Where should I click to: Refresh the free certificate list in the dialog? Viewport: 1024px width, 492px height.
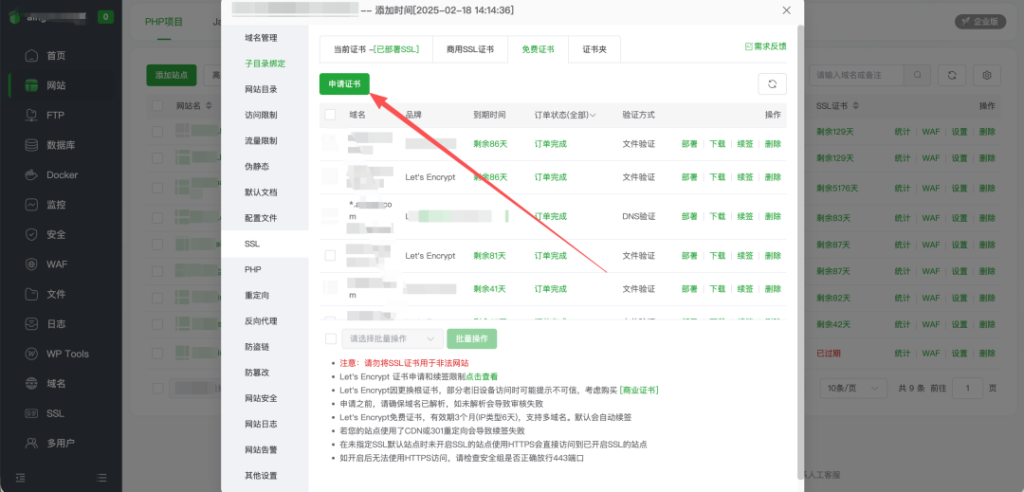772,84
